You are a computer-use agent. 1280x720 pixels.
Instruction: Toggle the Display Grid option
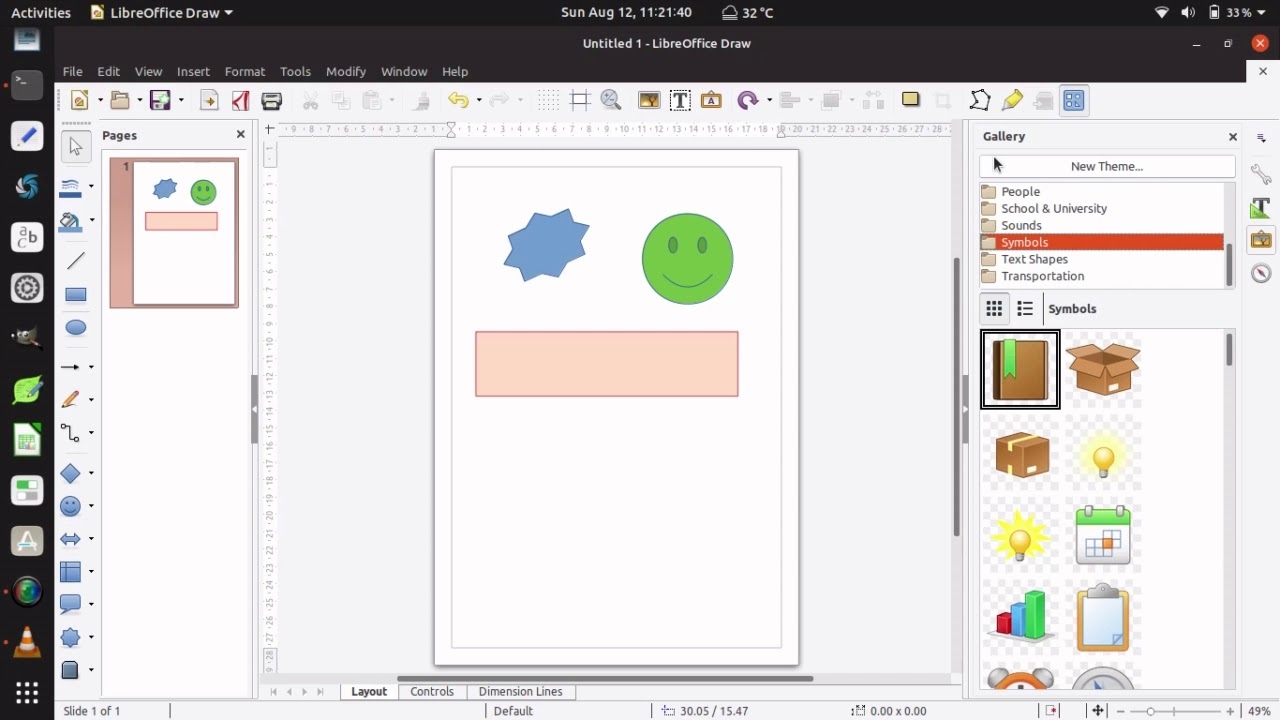(548, 100)
